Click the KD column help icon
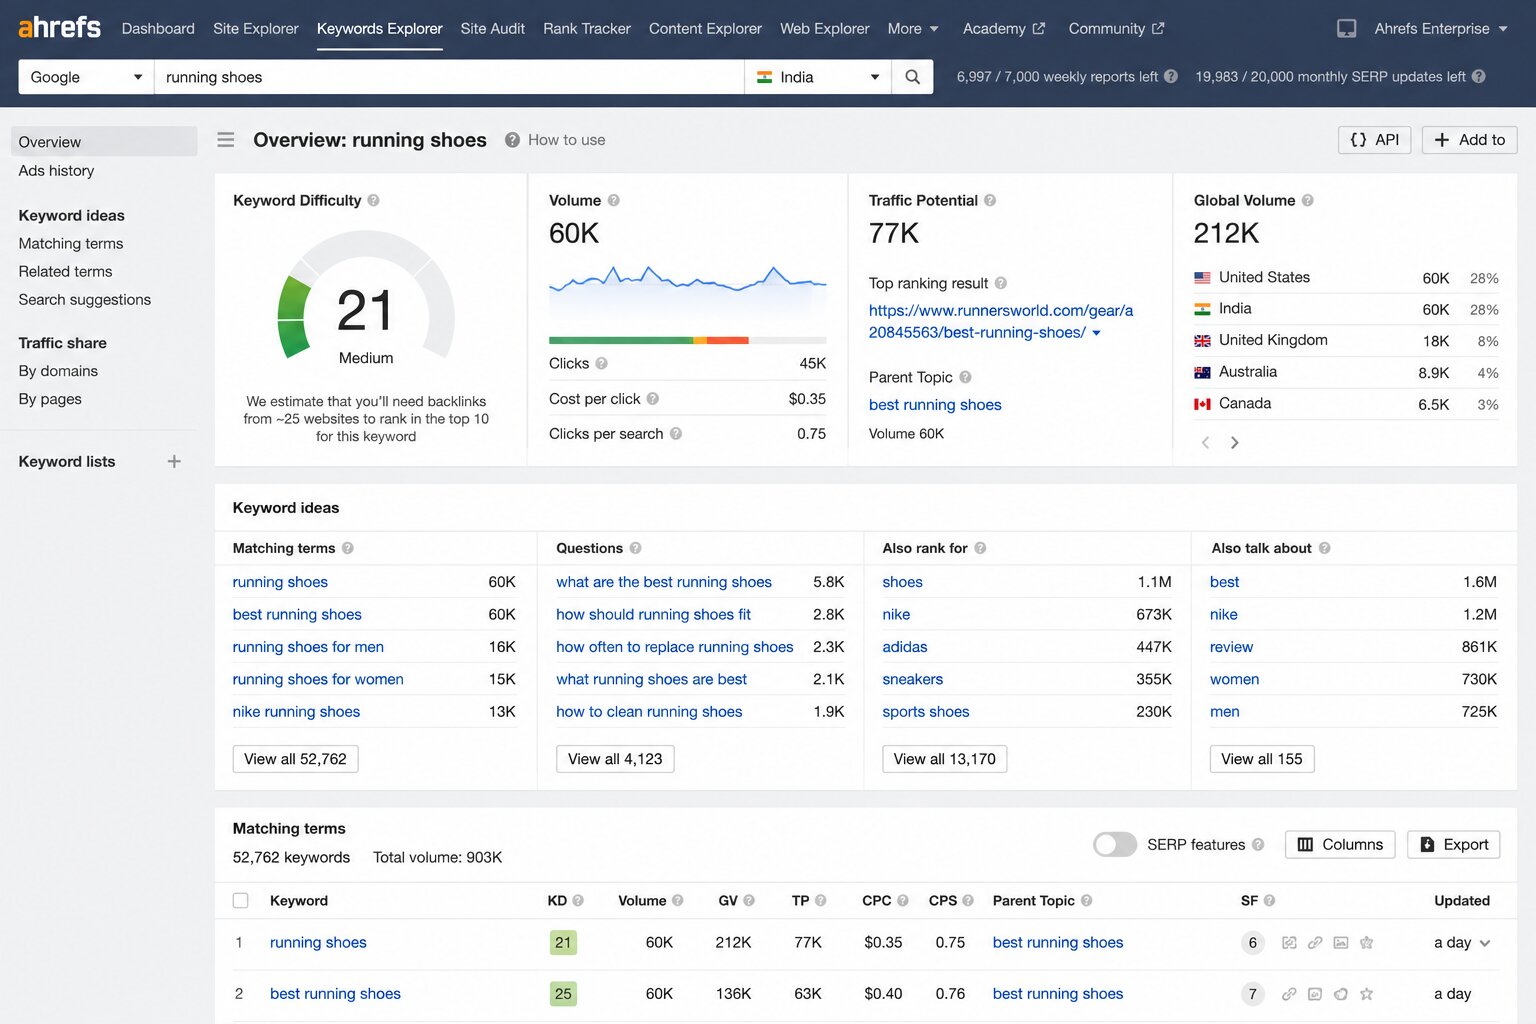The width and height of the screenshot is (1536, 1024). click(x=578, y=900)
